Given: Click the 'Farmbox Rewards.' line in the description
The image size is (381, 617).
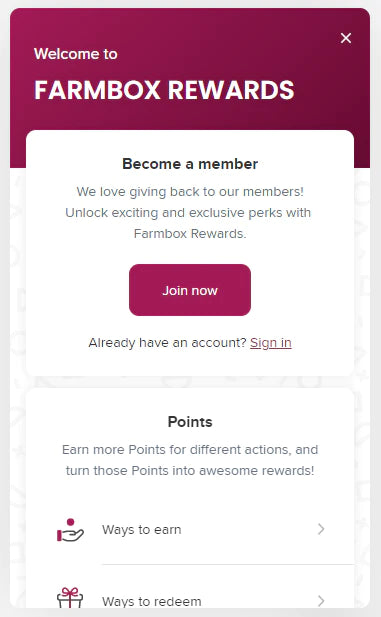Looking at the screenshot, I should 190,234.
